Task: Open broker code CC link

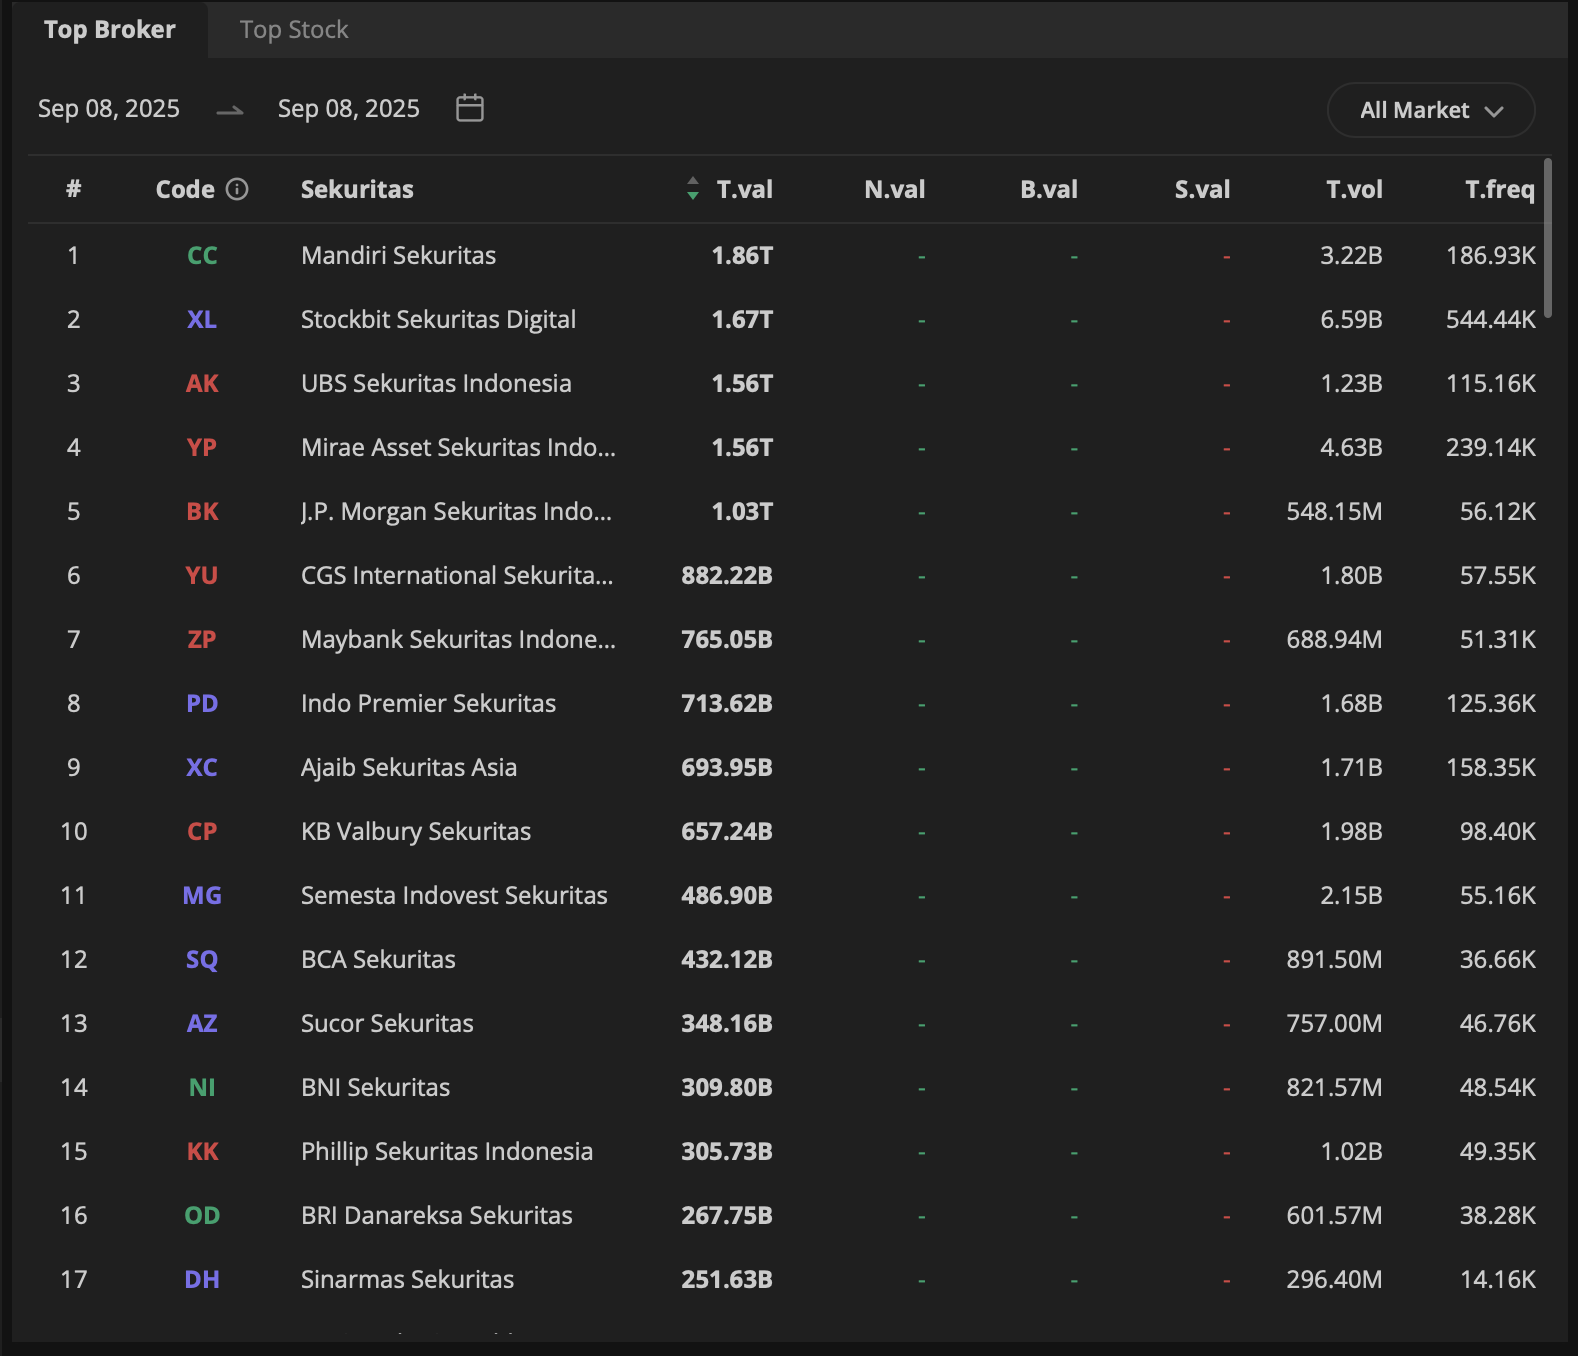Action: click(x=202, y=256)
